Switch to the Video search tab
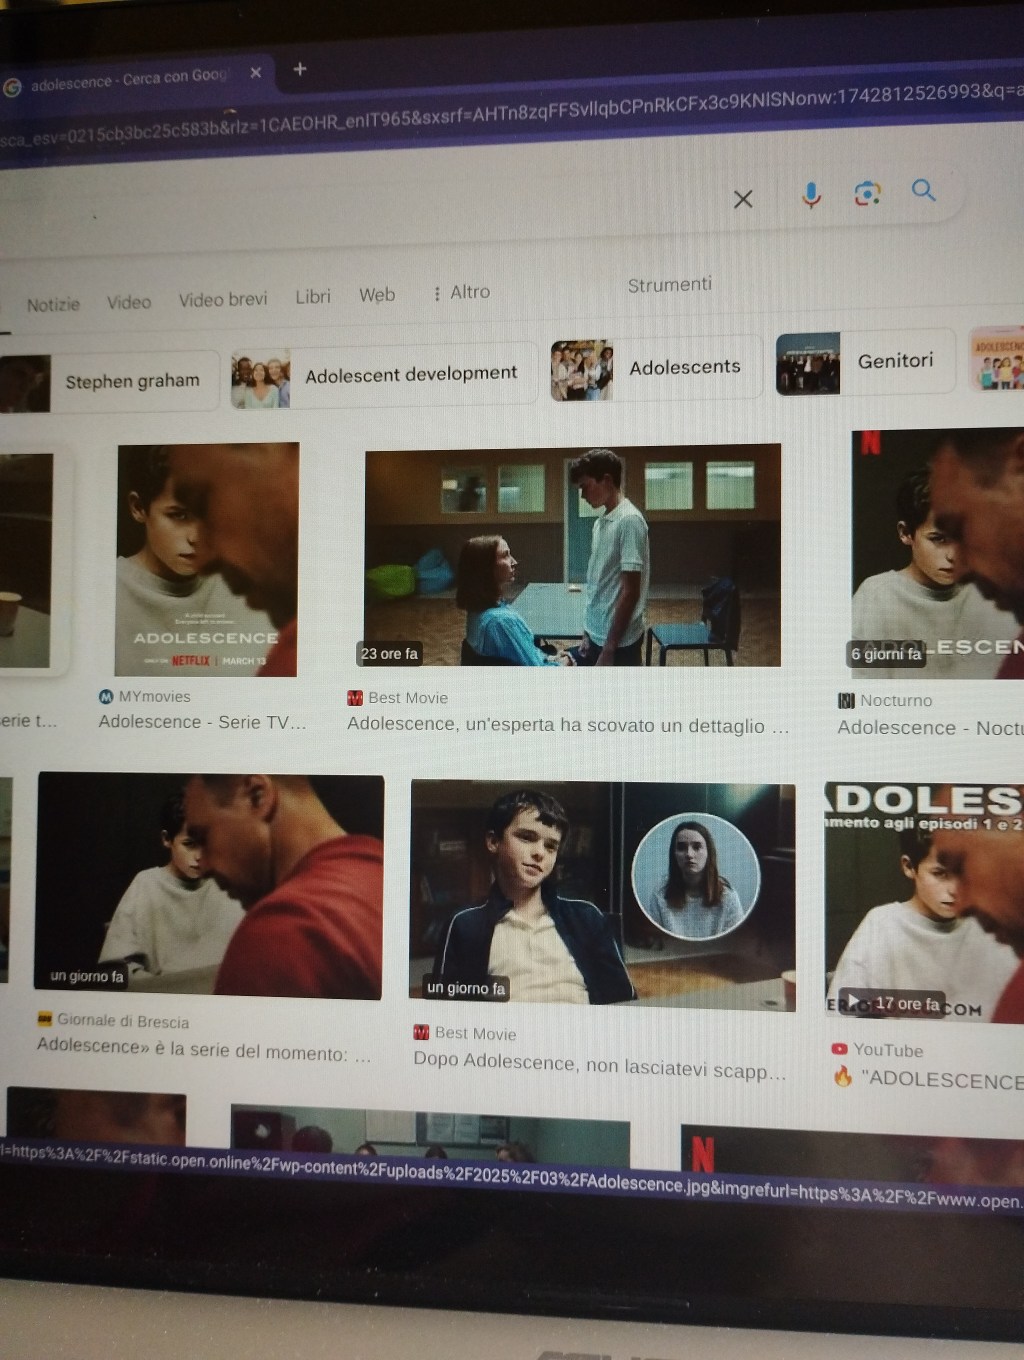This screenshot has width=1024, height=1360. 128,302
